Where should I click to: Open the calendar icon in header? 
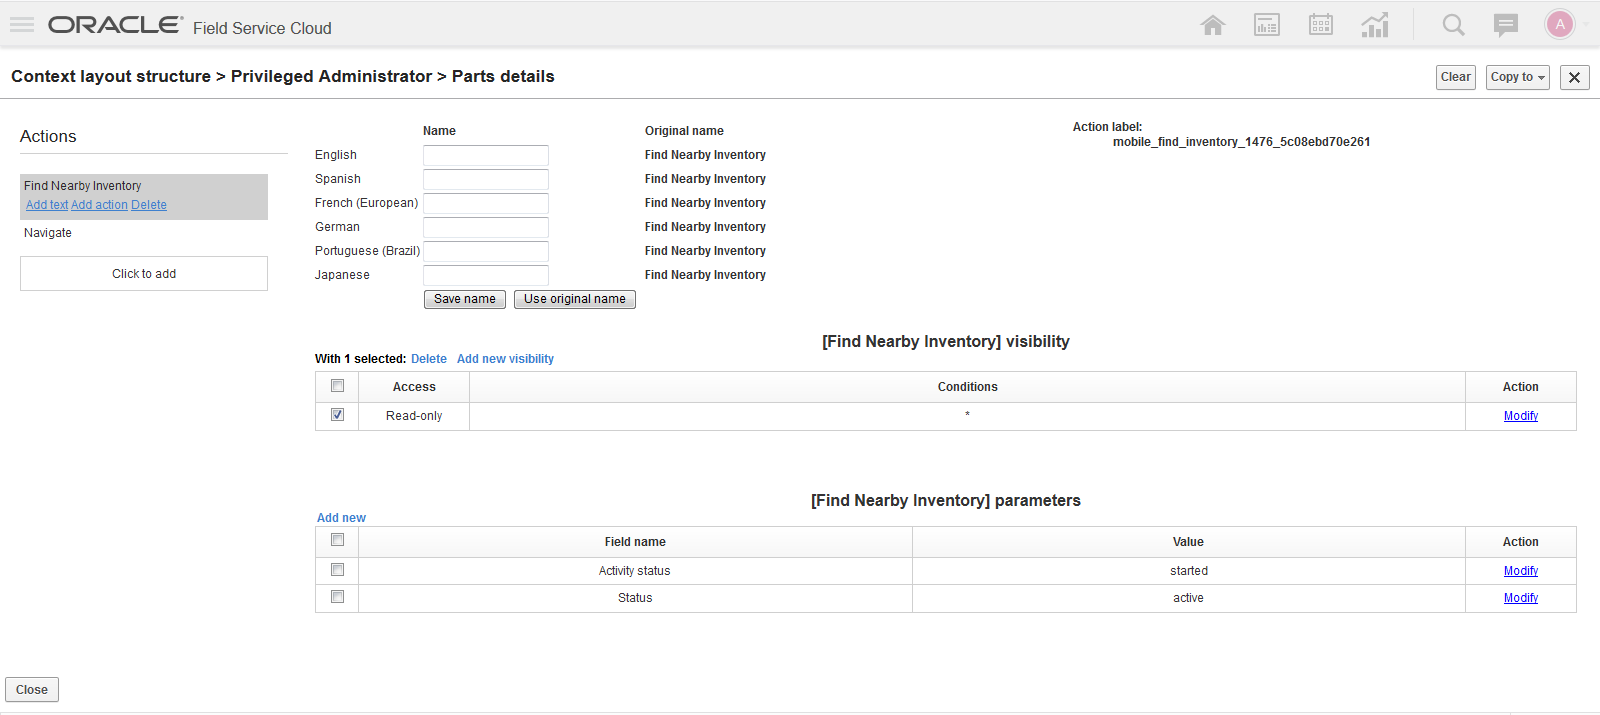tap(1321, 25)
